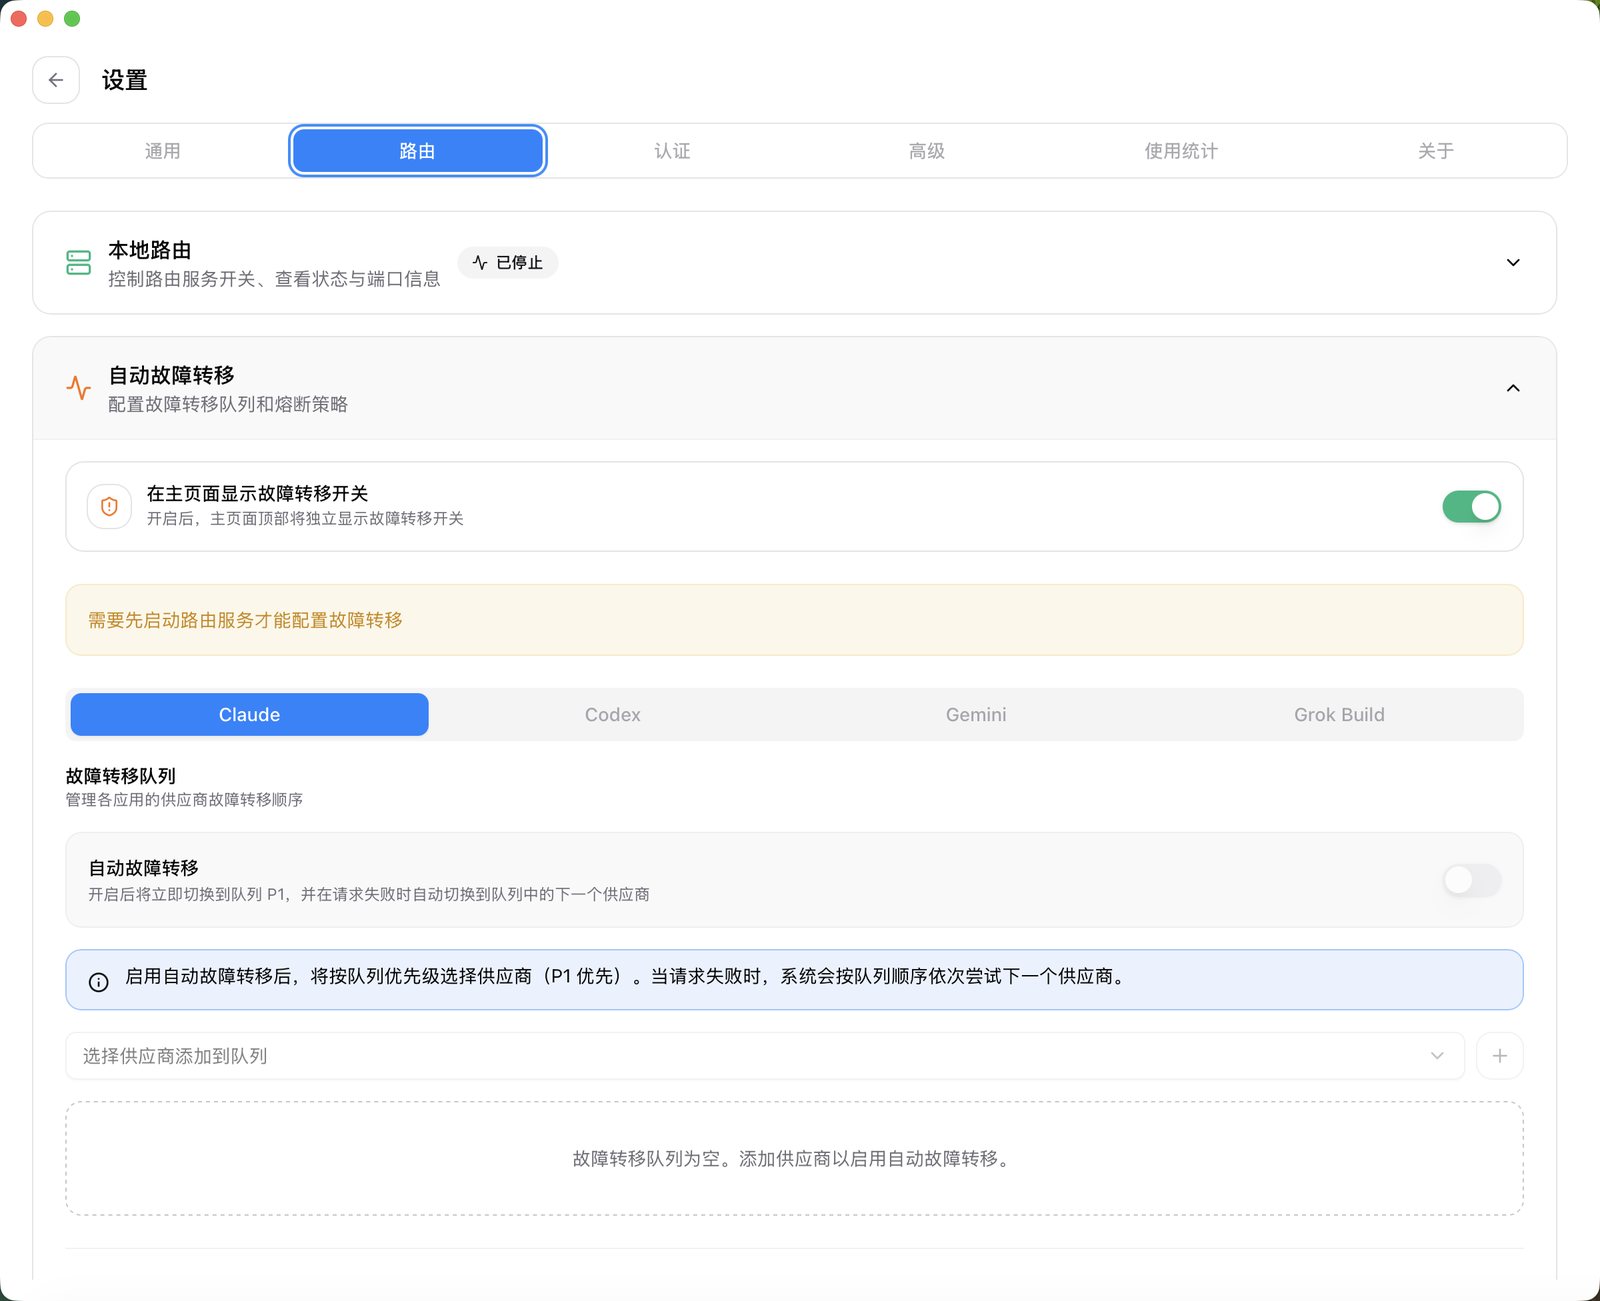Open the Grok Build app tab
Image resolution: width=1600 pixels, height=1301 pixels.
click(x=1339, y=715)
